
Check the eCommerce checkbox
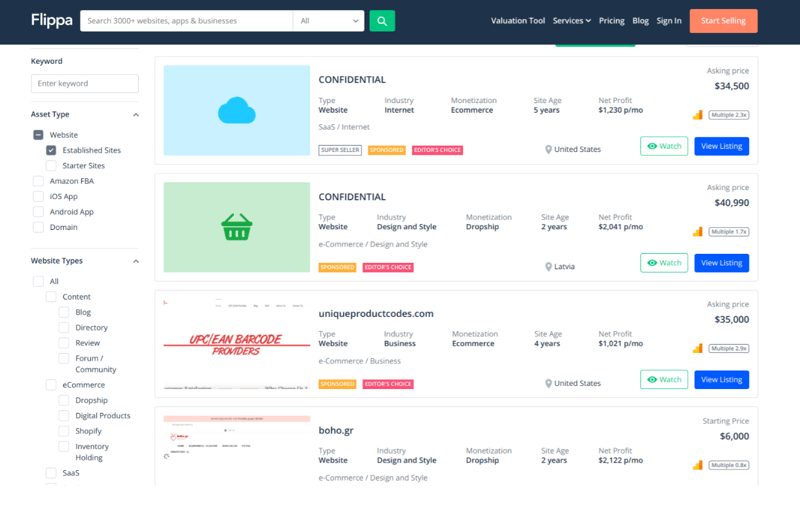(x=51, y=385)
